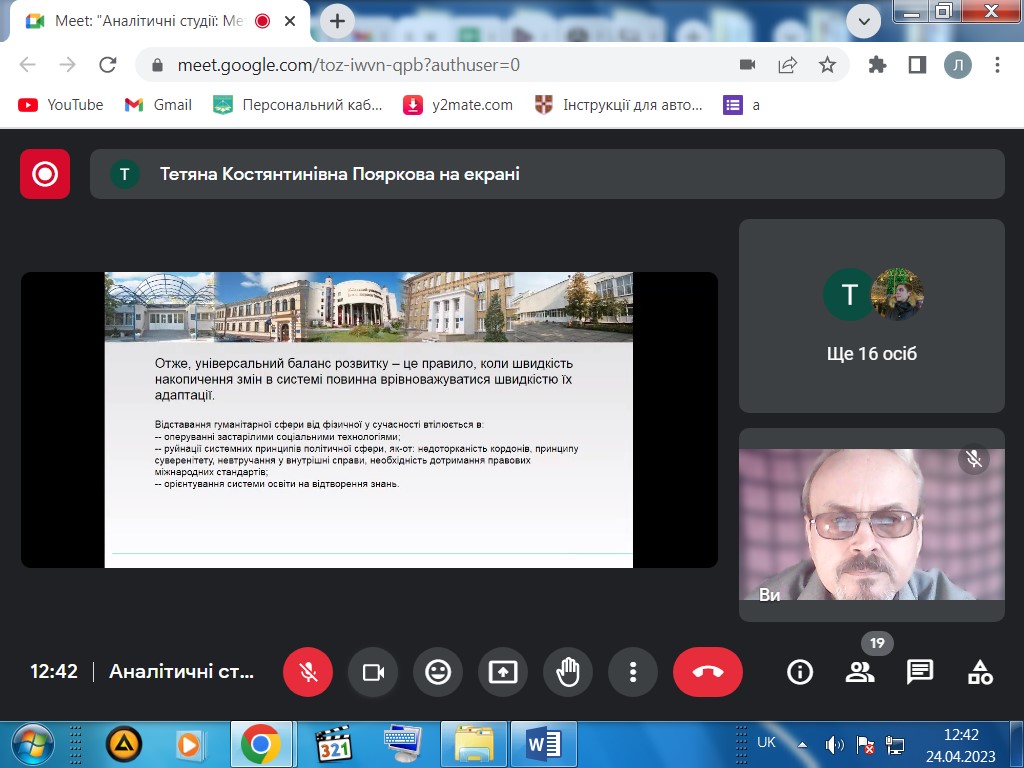The height and width of the screenshot is (768, 1024).
Task: Select the Meet browser tab
Action: (140, 18)
